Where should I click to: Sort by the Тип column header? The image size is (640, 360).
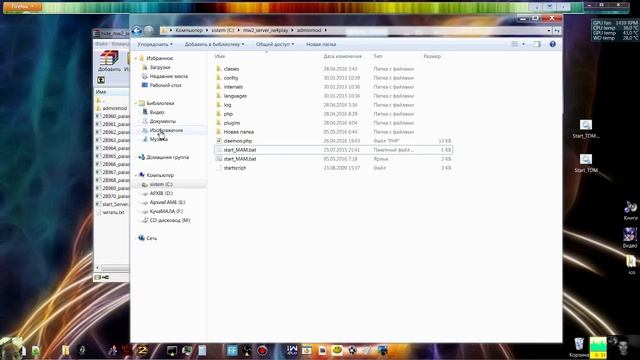378,56
